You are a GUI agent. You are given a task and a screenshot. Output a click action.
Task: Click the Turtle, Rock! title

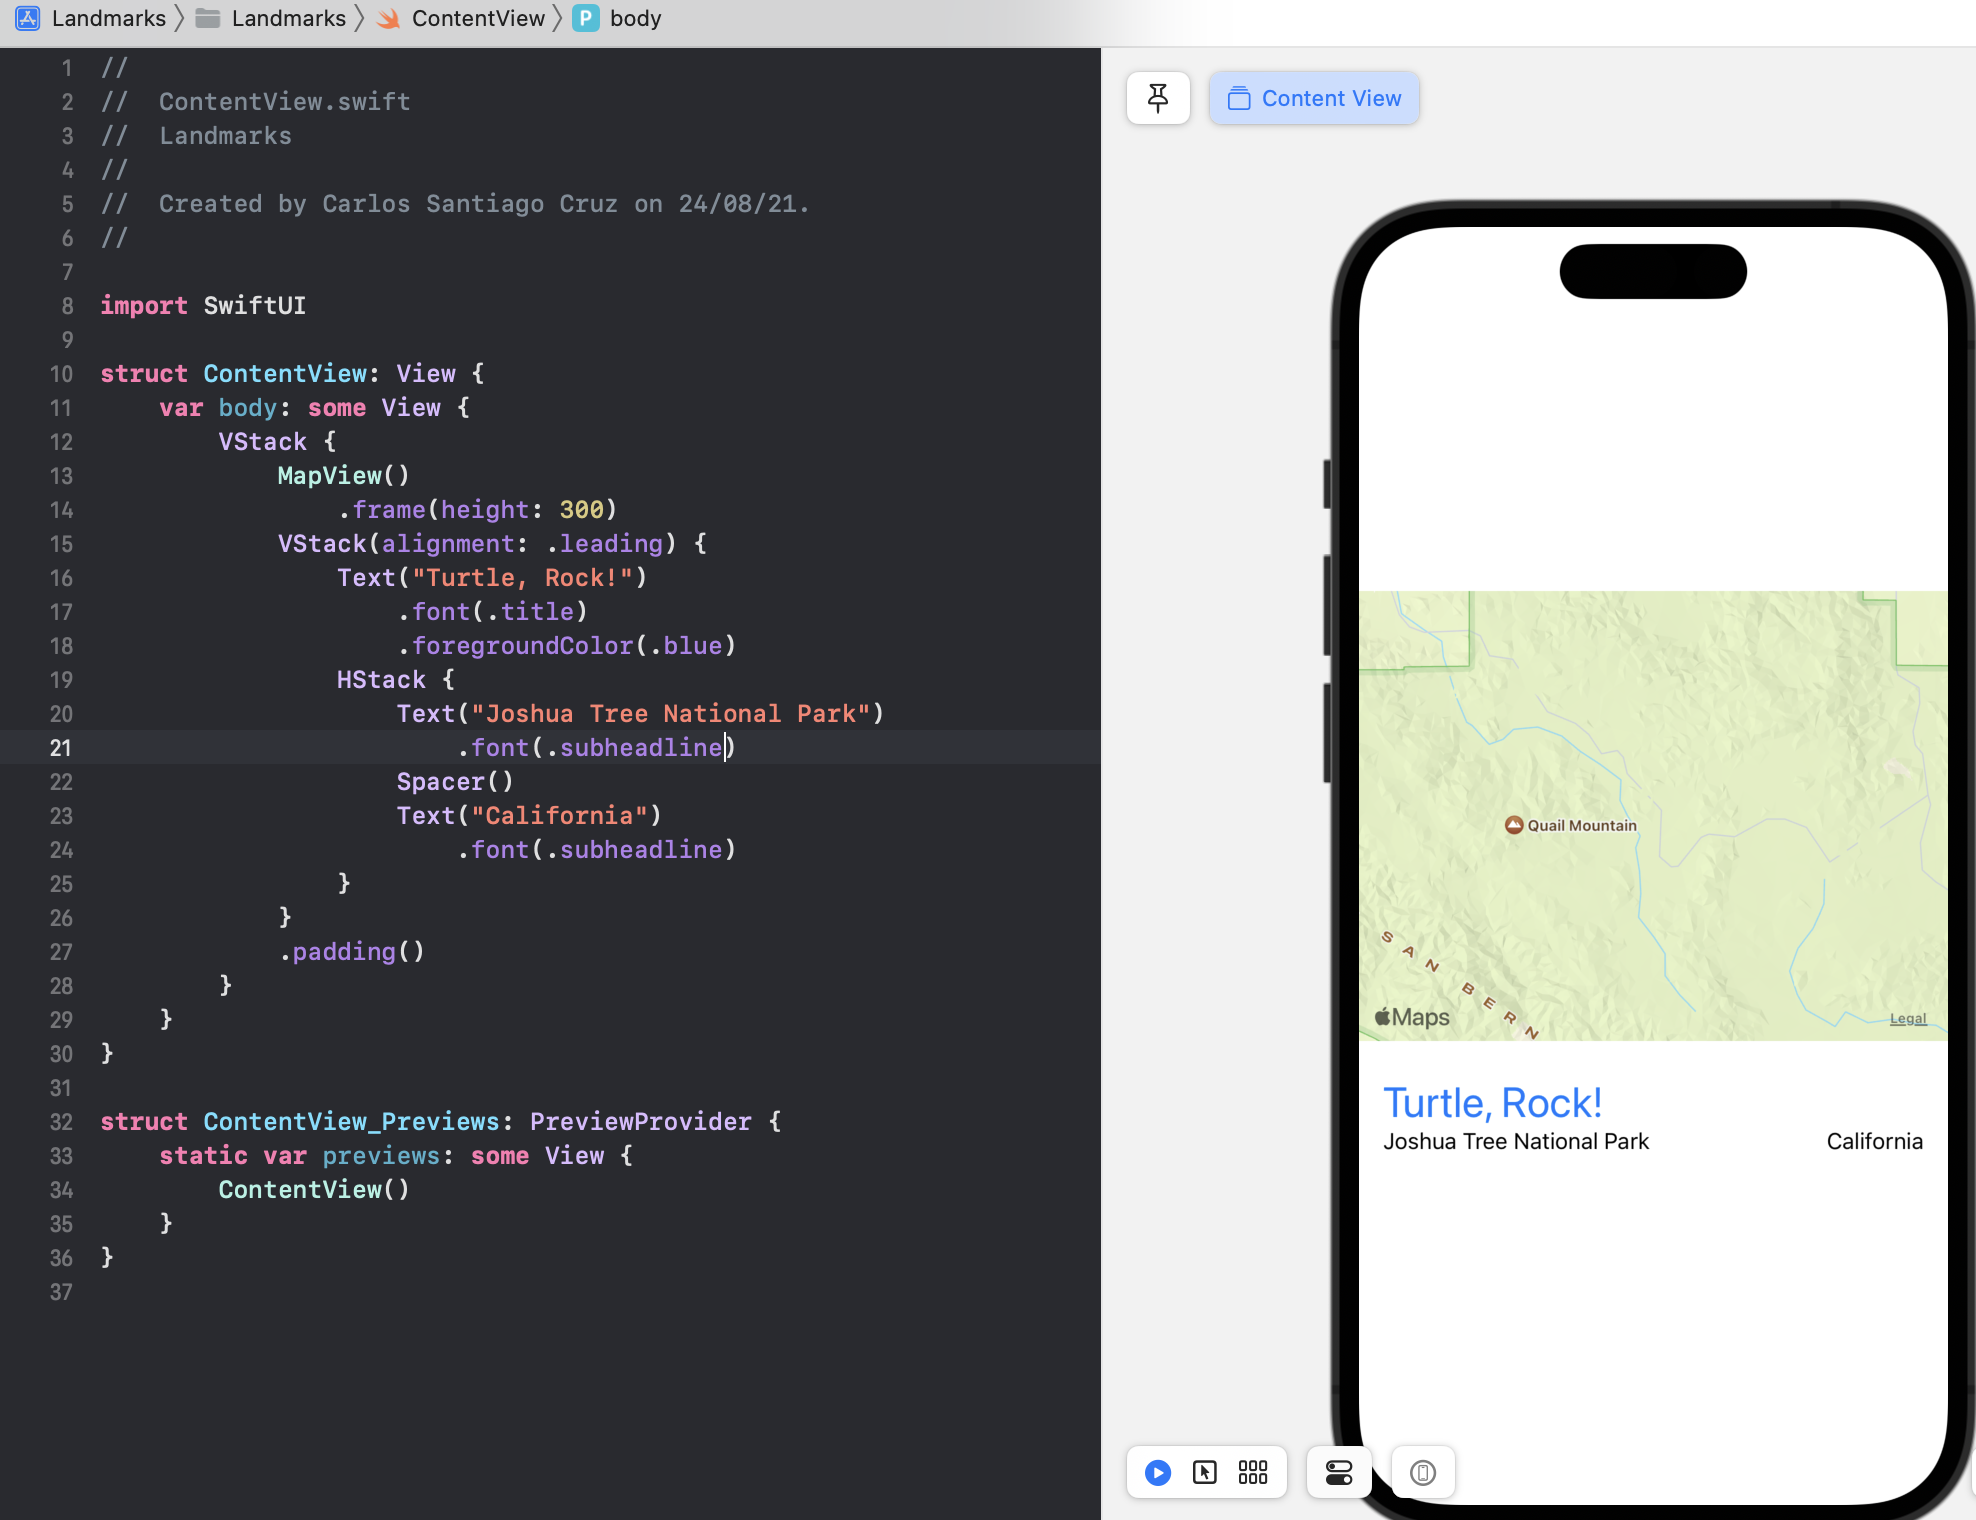pos(1492,1103)
